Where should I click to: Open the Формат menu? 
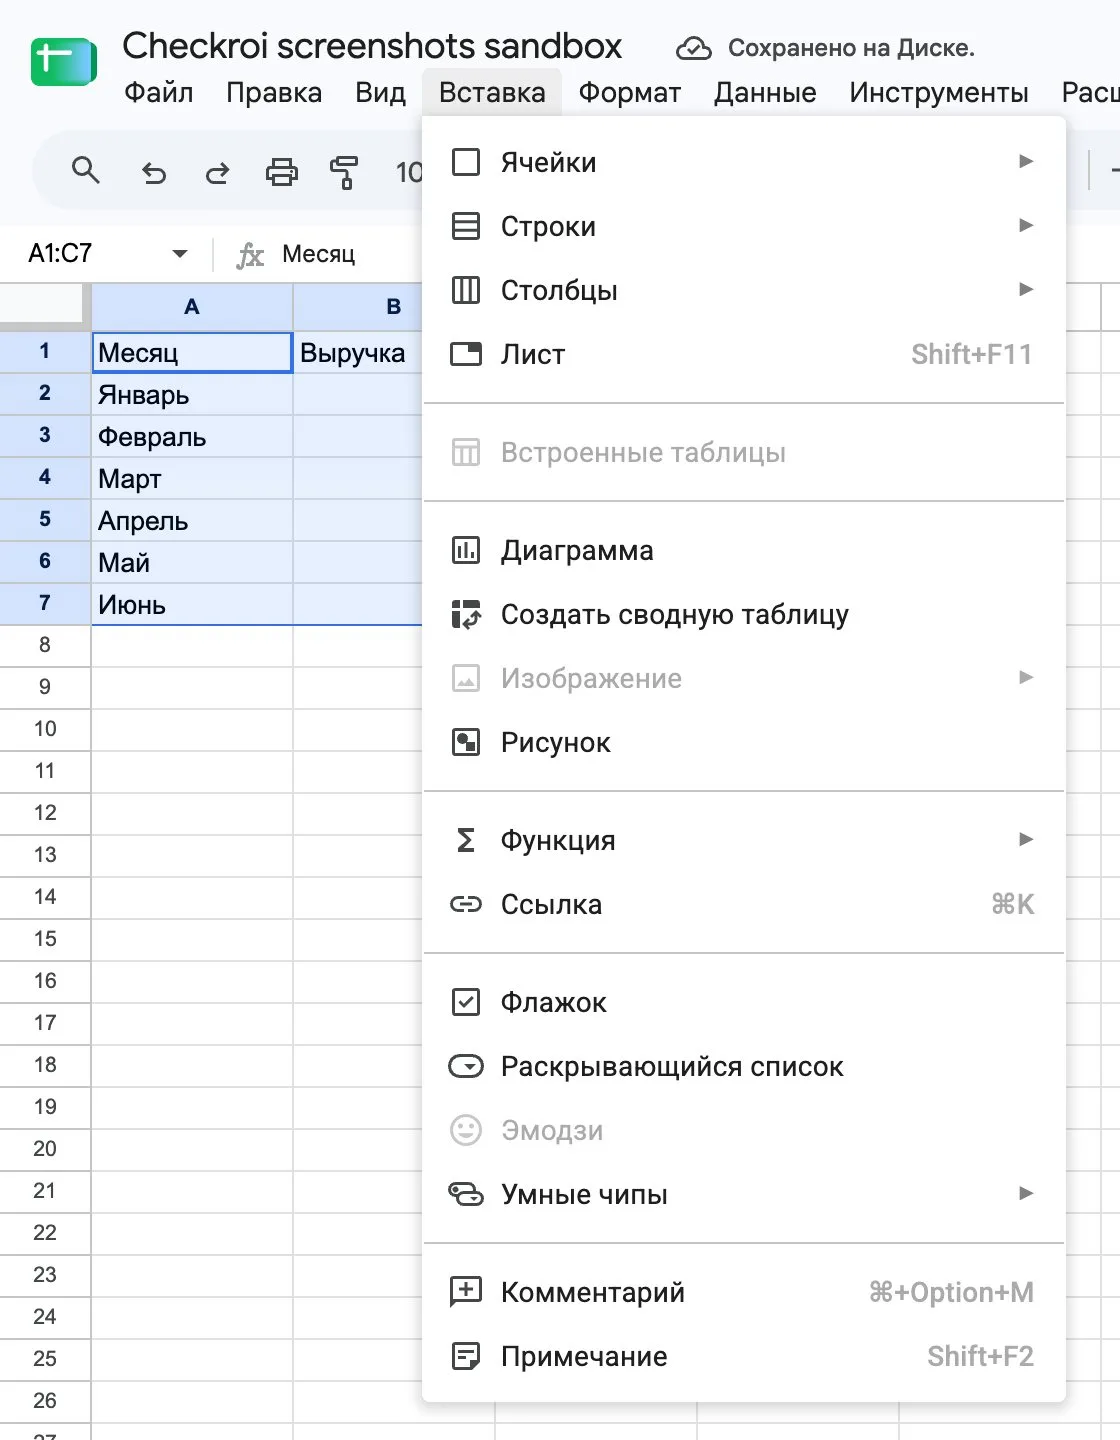click(x=630, y=93)
